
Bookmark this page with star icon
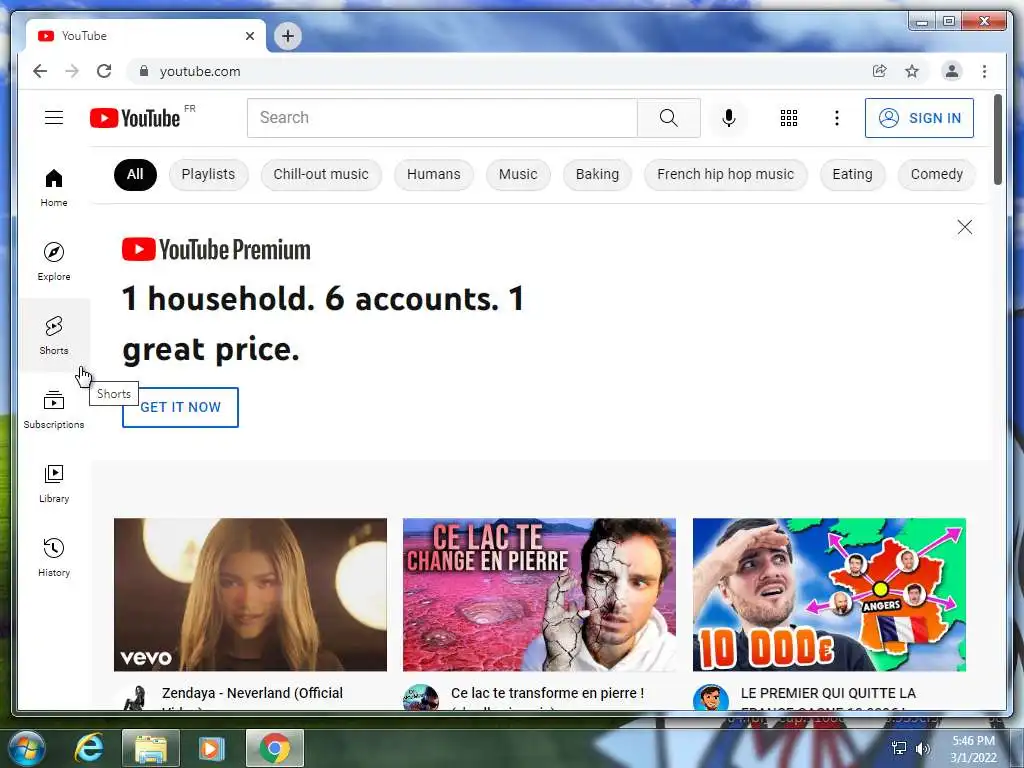(x=912, y=71)
